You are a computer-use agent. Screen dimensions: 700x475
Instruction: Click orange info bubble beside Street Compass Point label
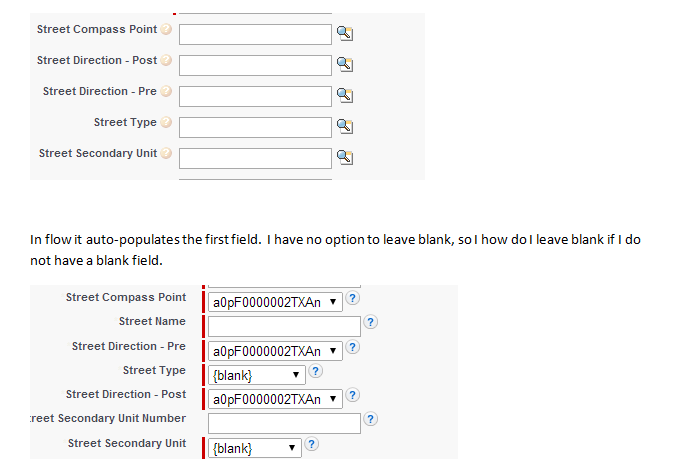click(166, 30)
